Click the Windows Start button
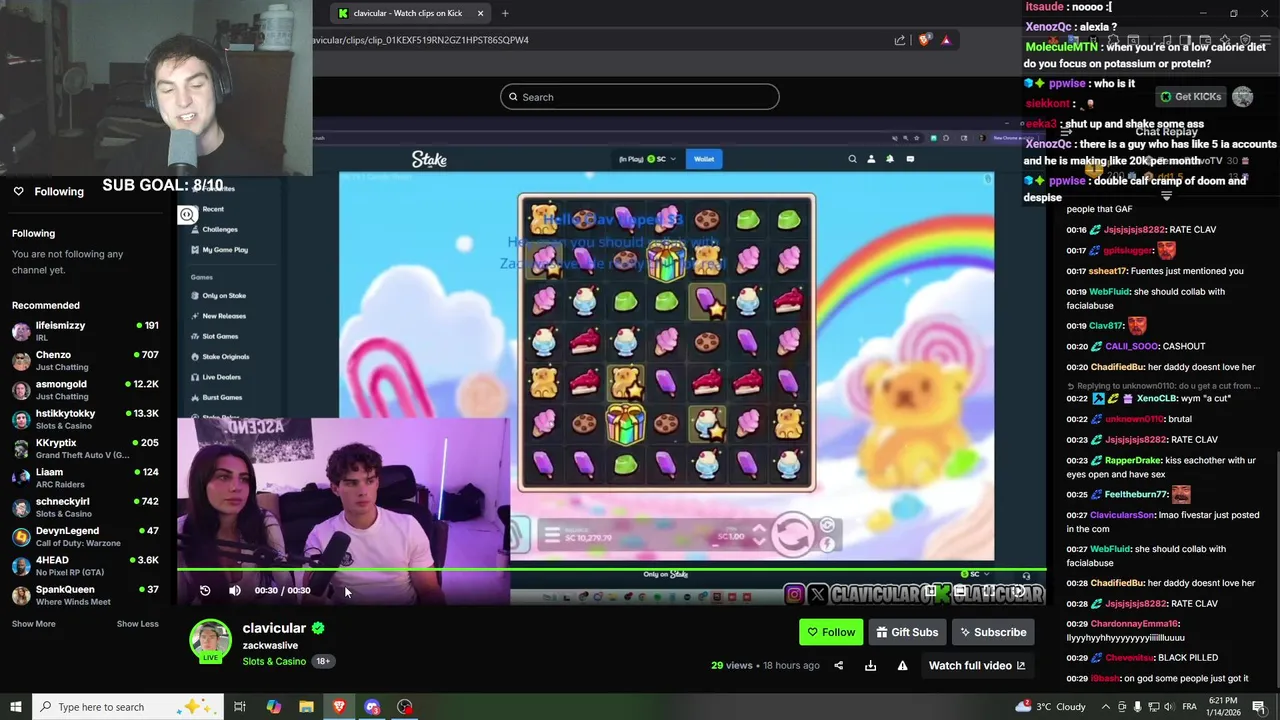This screenshot has height=720, width=1280. [x=16, y=707]
